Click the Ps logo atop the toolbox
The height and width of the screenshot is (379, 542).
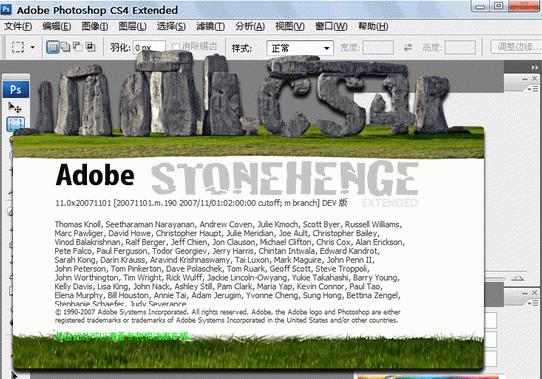[16, 90]
